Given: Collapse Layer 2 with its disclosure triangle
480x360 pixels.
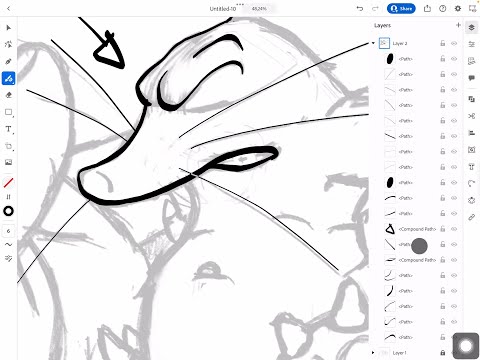Looking at the screenshot, I should tap(373, 43).
